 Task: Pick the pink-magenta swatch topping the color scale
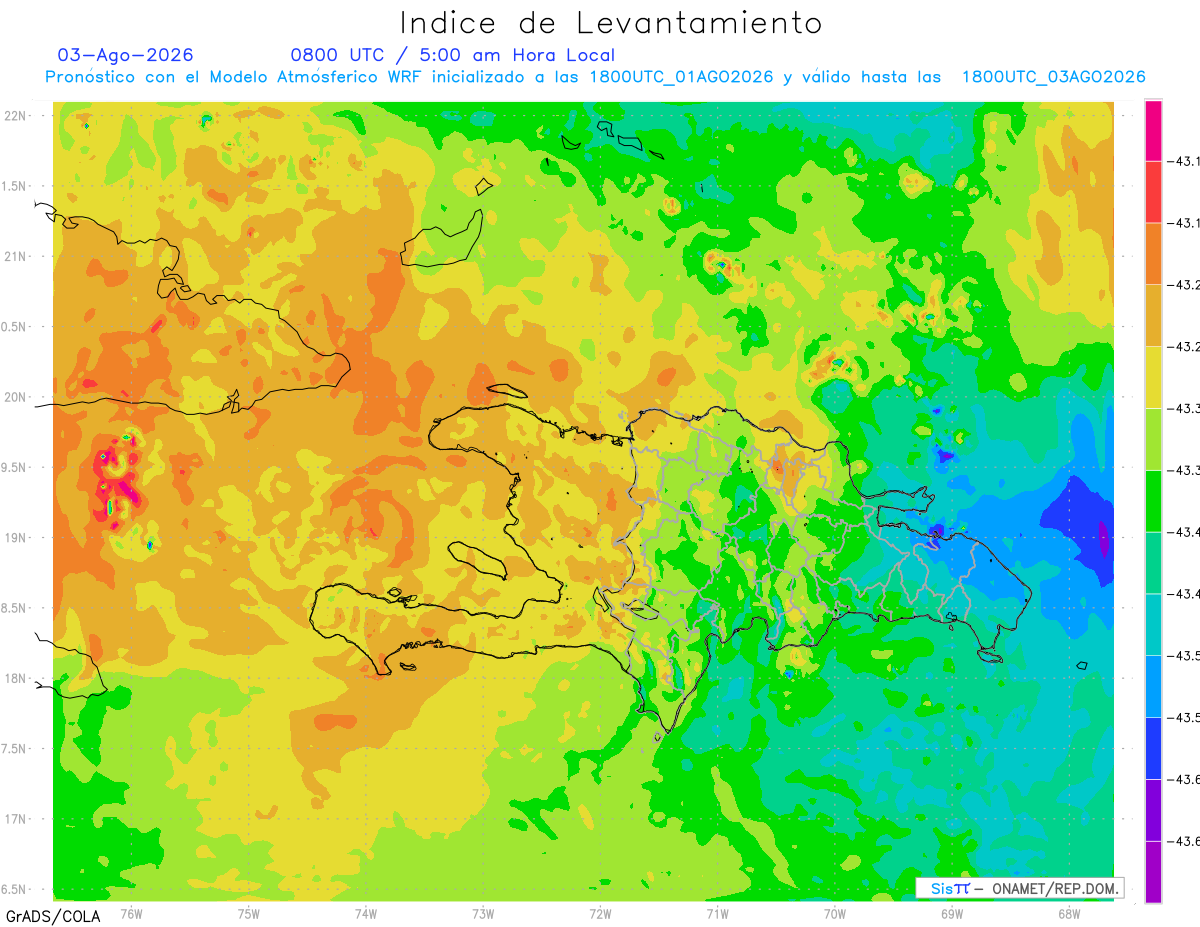click(1153, 130)
